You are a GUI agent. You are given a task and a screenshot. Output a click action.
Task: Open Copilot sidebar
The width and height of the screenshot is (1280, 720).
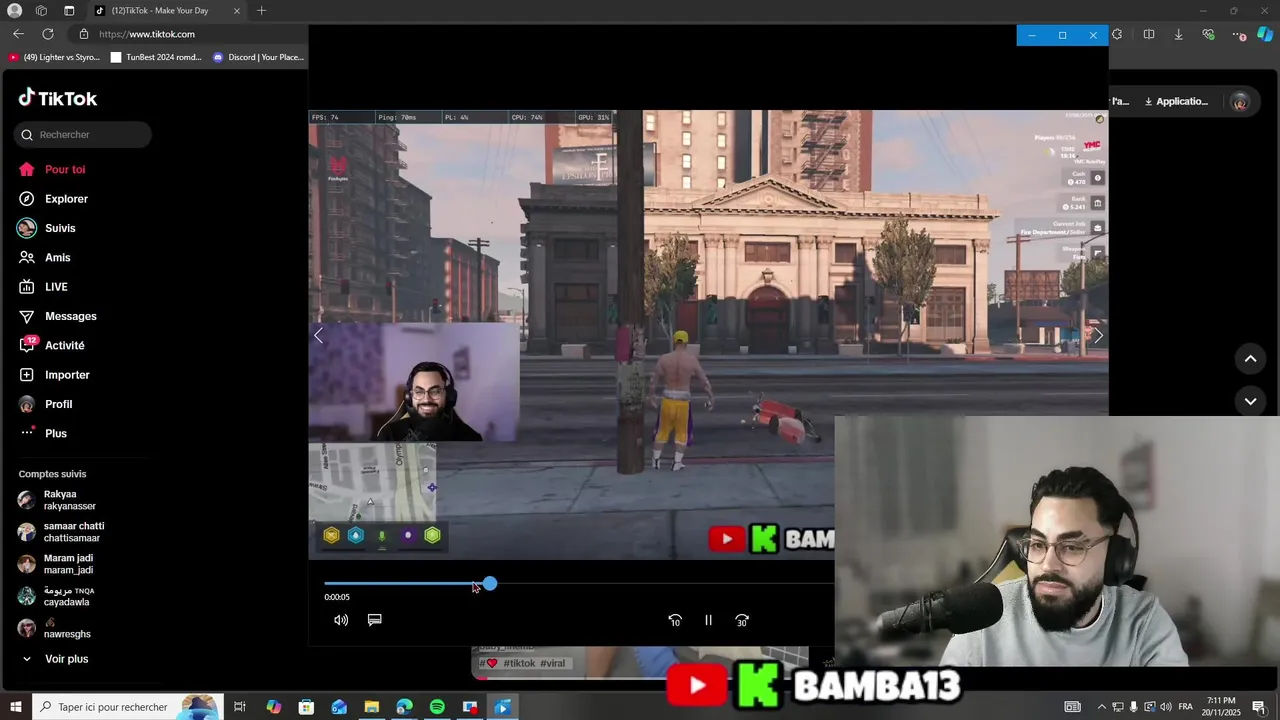coord(1265,34)
